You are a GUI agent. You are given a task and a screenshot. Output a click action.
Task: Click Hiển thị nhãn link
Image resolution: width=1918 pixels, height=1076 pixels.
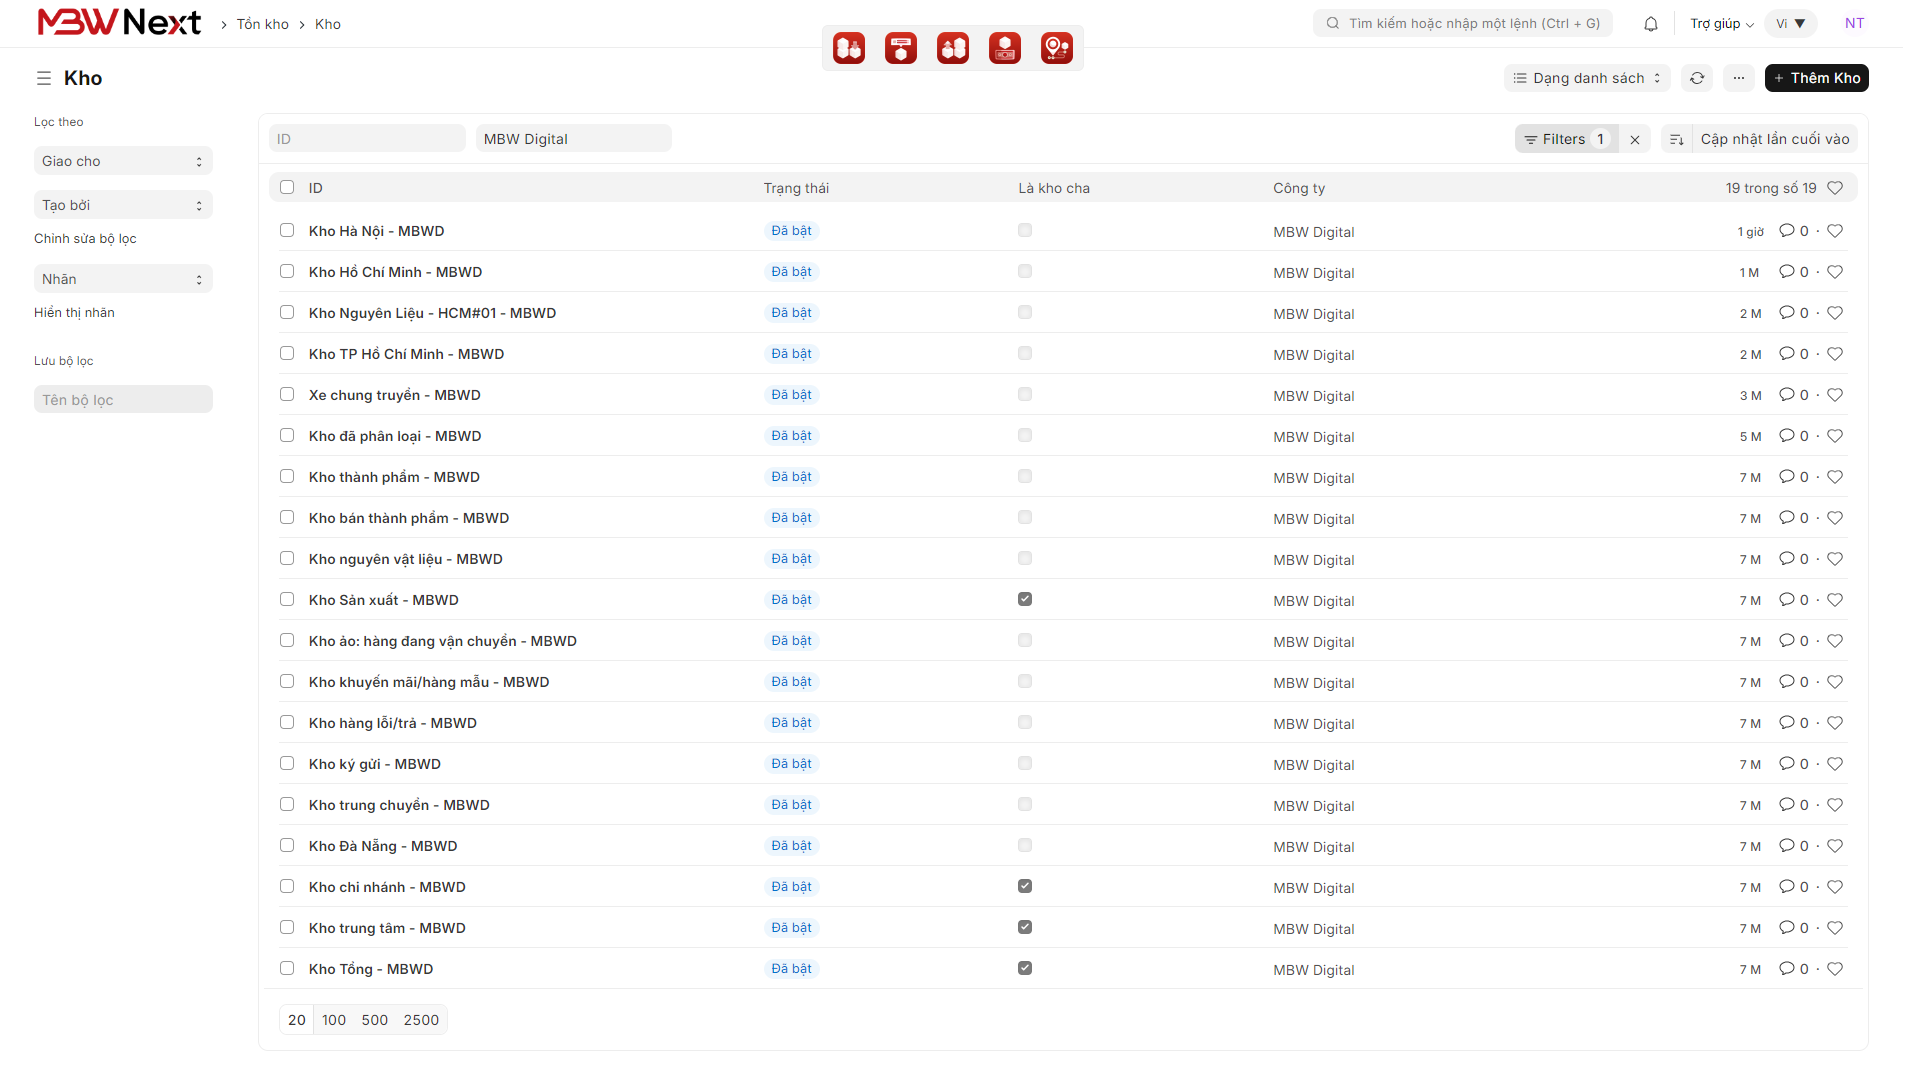74,313
